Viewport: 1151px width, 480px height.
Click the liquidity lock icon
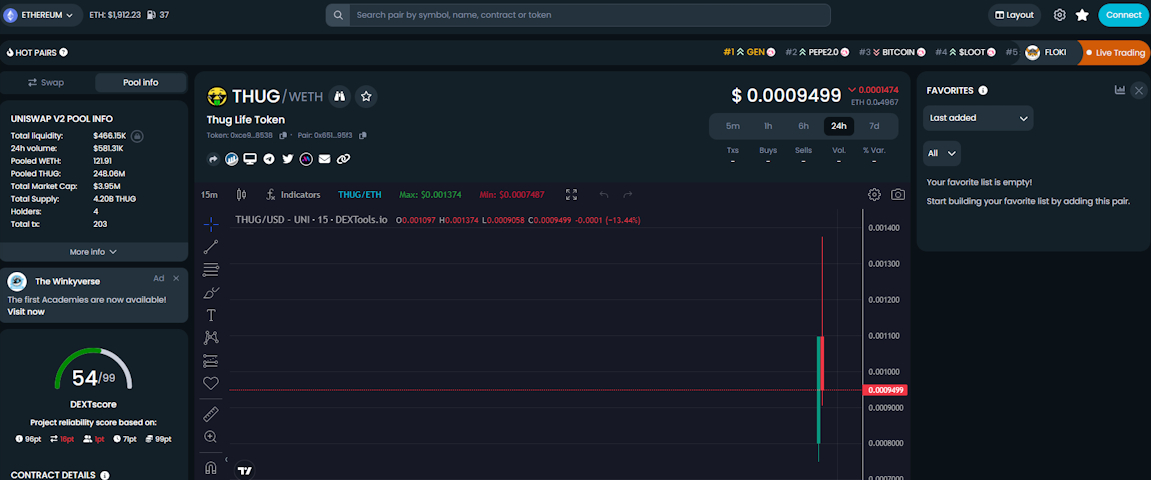tap(137, 136)
